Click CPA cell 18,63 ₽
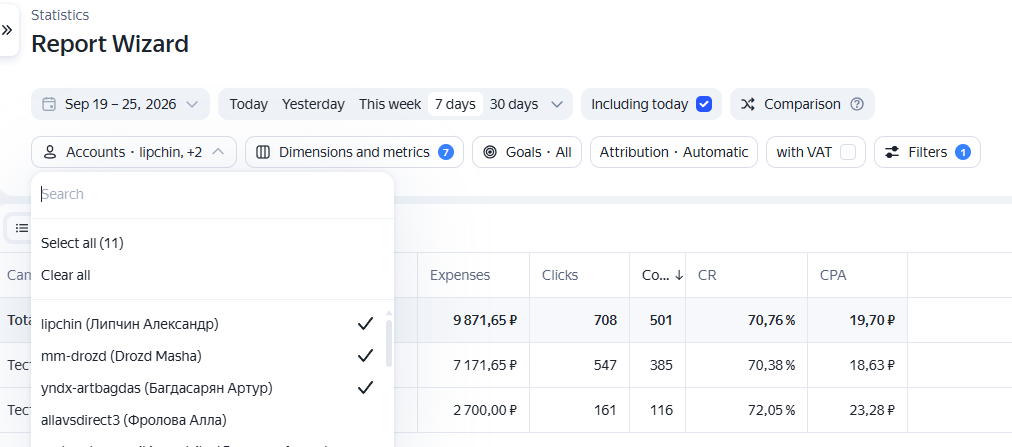Image resolution: width=1012 pixels, height=447 pixels. tap(873, 365)
